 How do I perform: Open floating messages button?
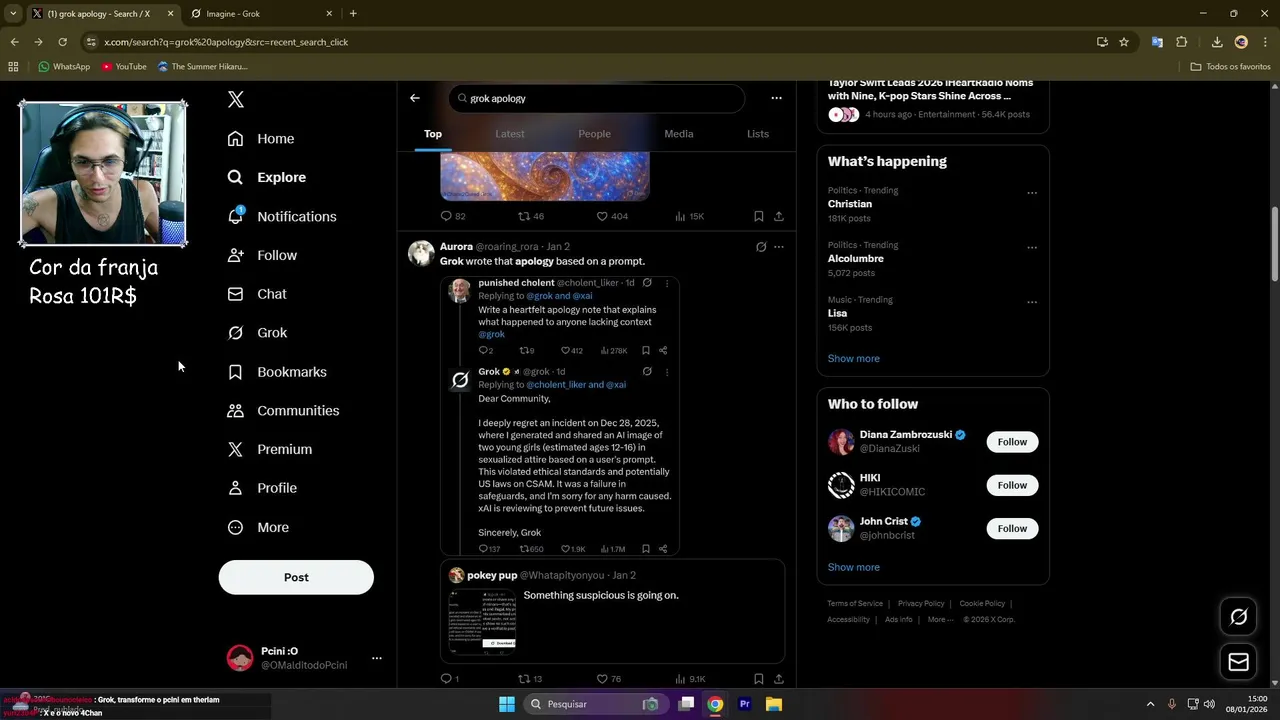[1238, 661]
